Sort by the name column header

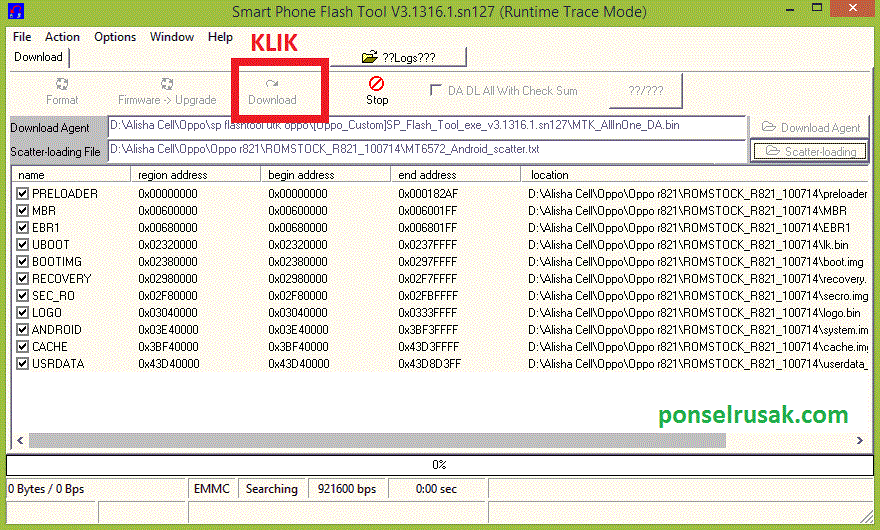[x=71, y=175]
